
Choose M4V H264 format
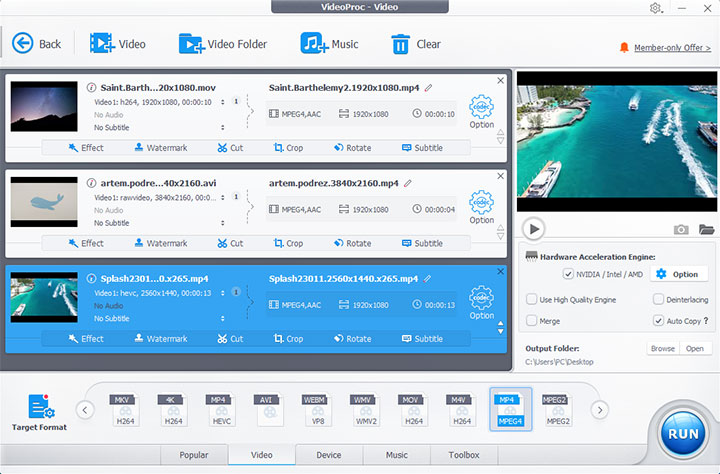pyautogui.click(x=460, y=409)
